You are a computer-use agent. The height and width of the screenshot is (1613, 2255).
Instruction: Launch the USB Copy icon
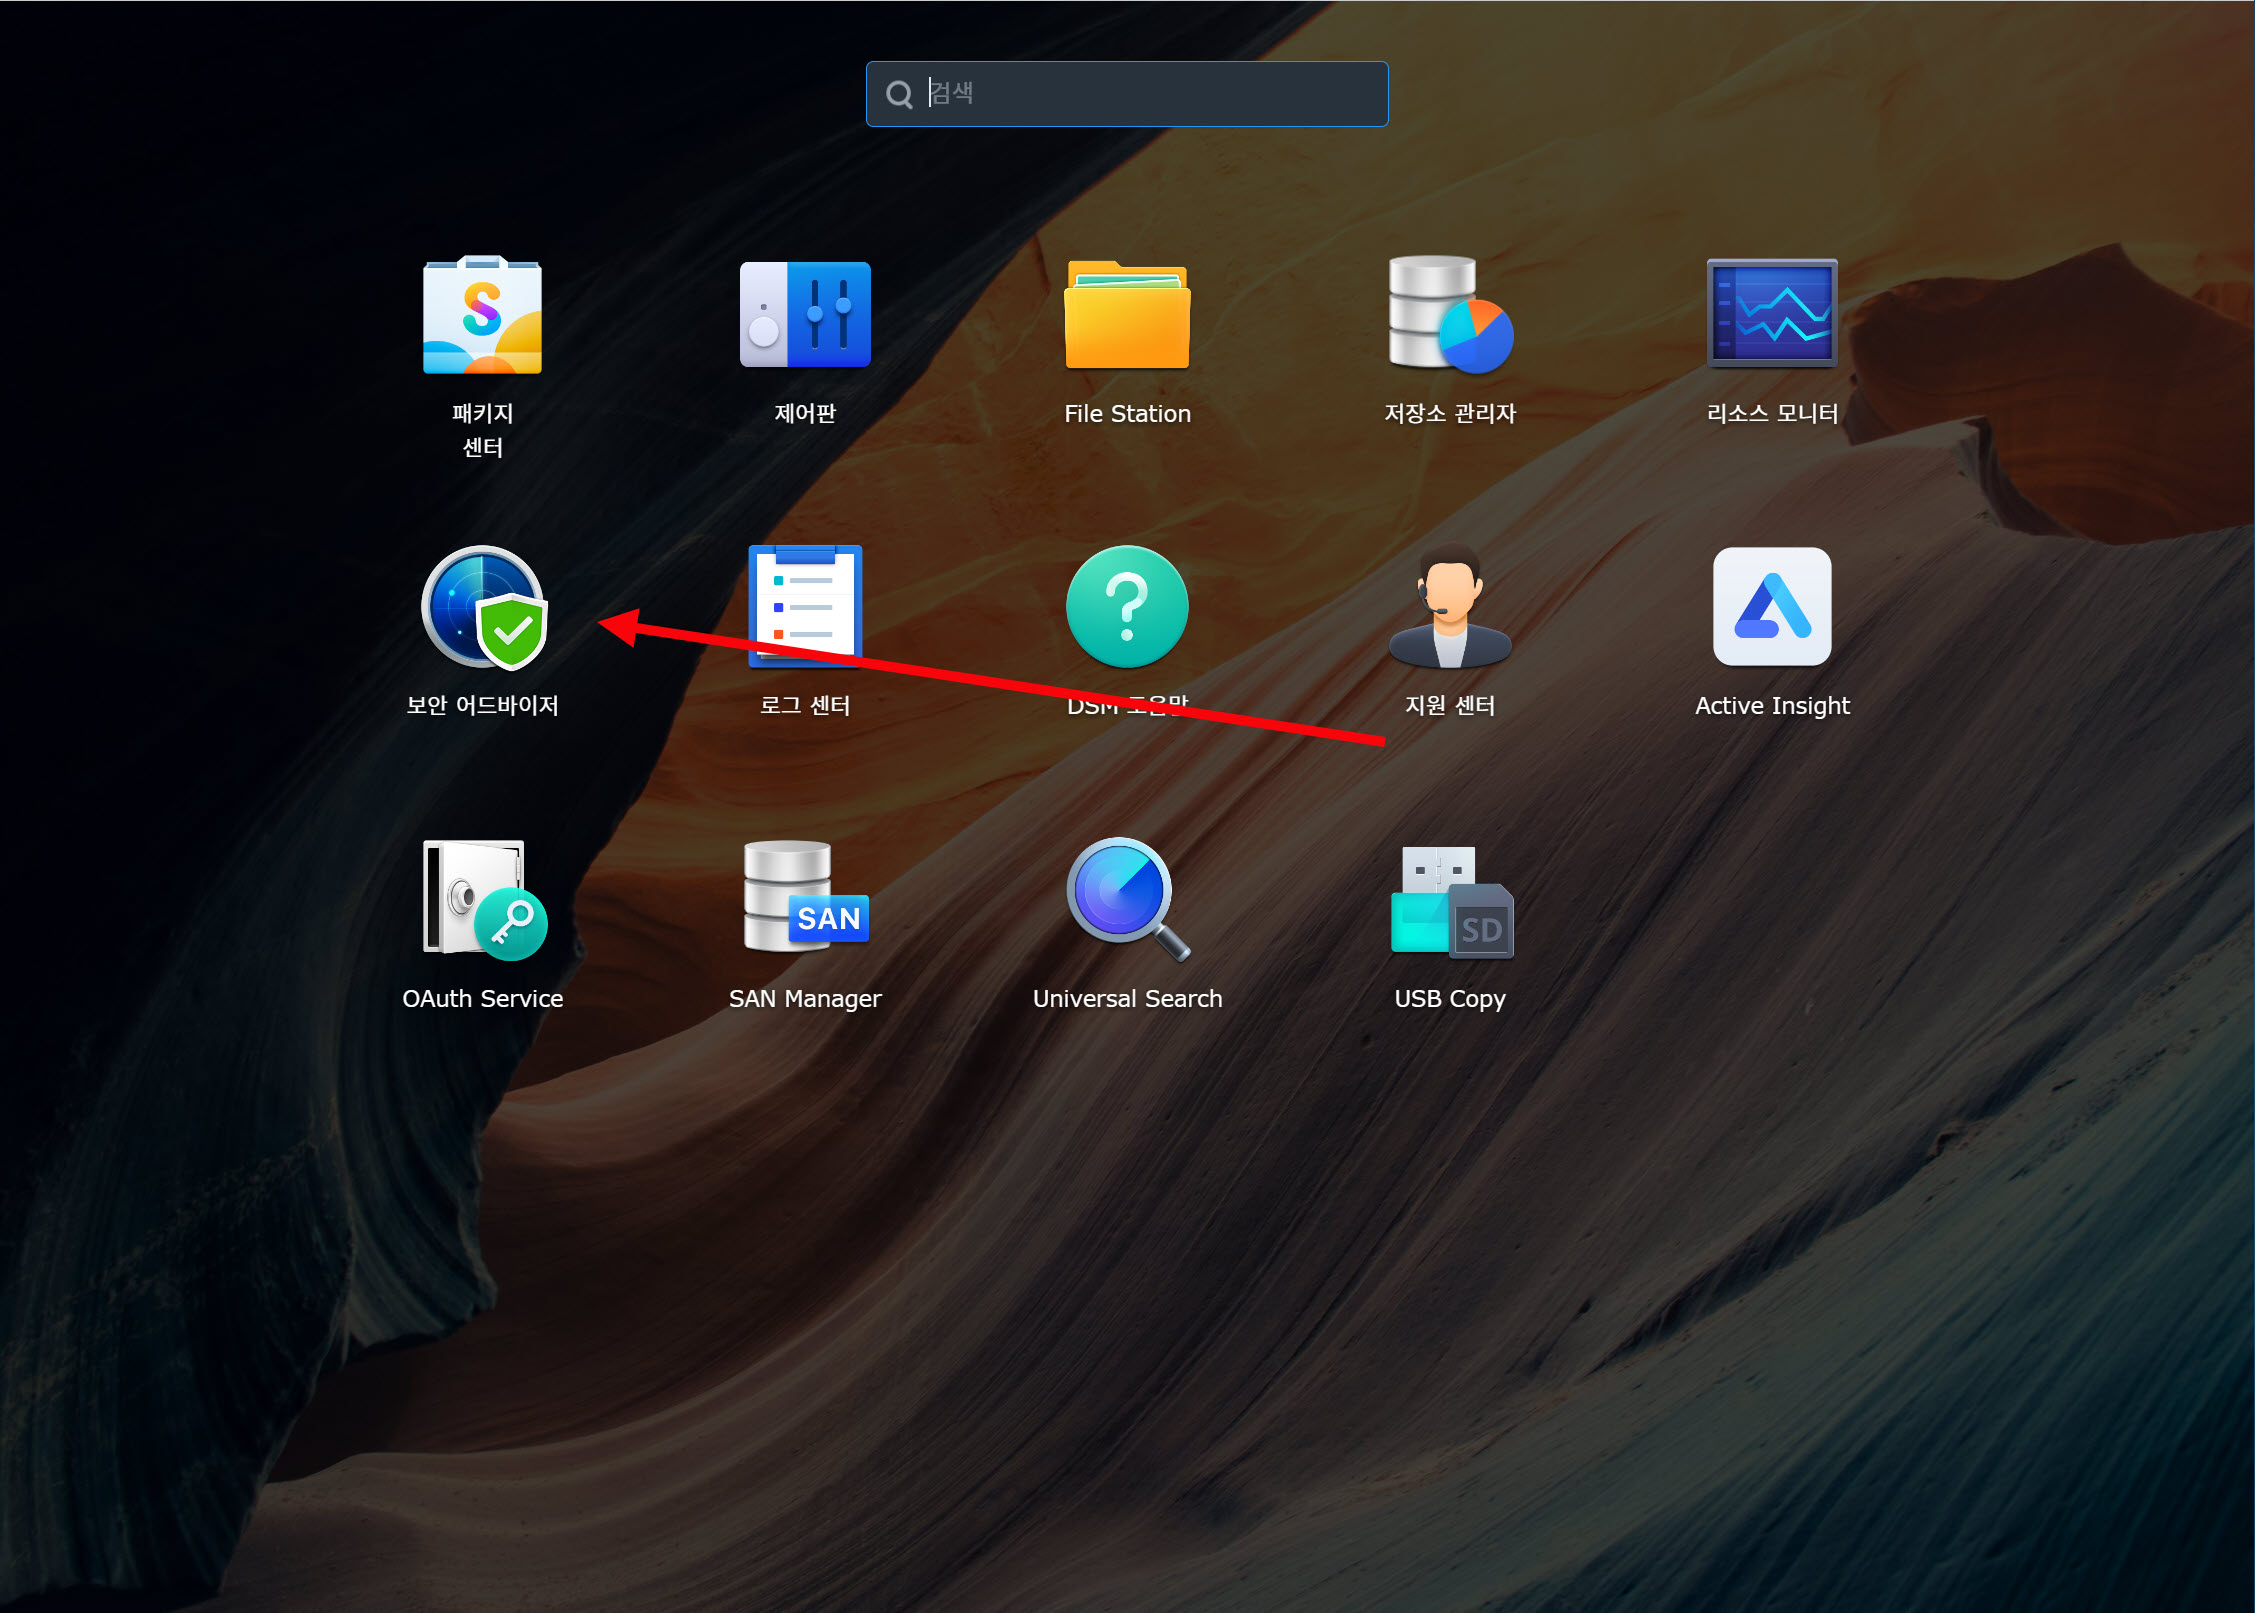1450,902
